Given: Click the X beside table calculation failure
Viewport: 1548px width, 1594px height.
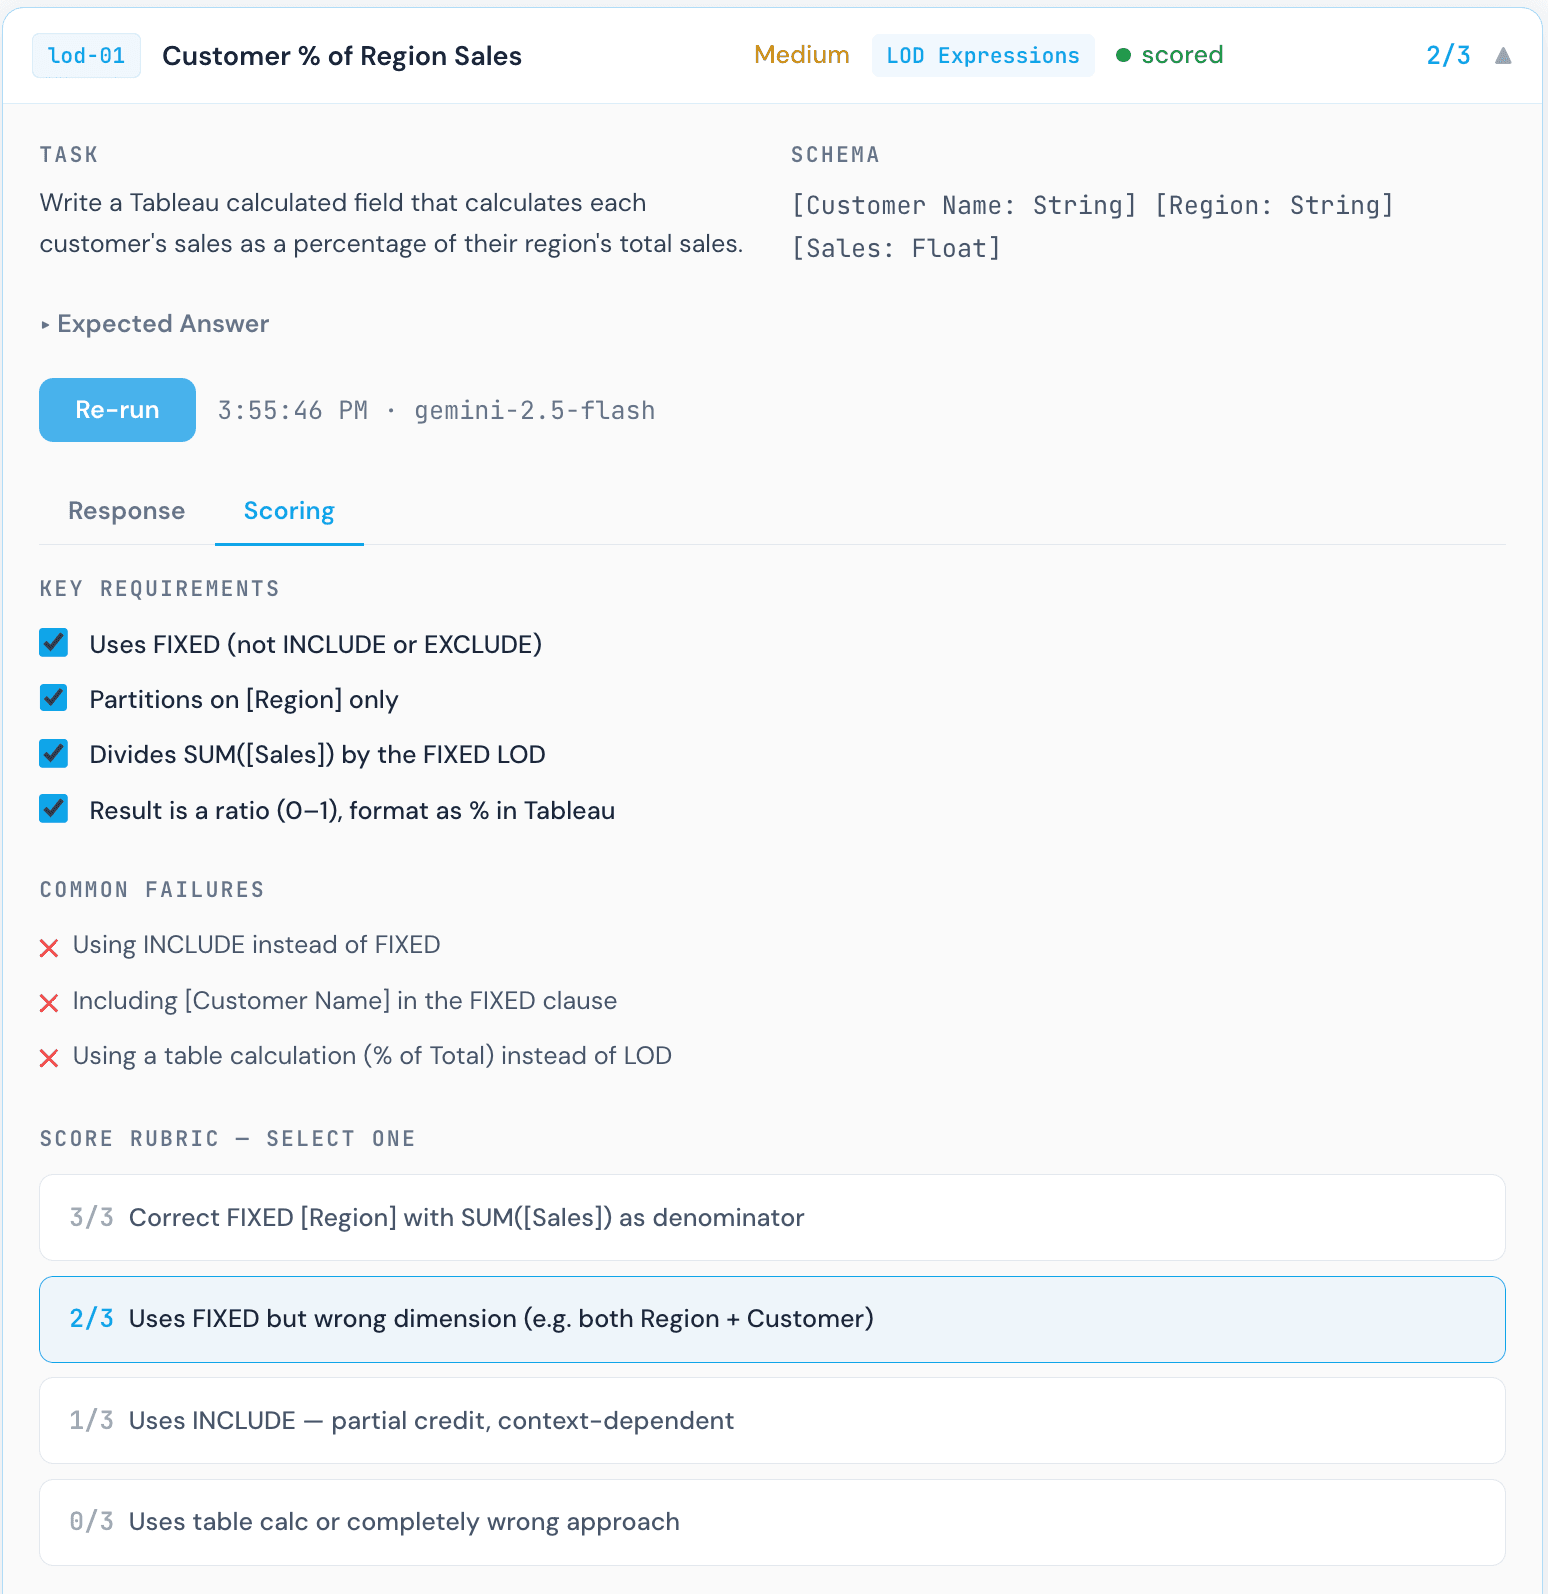Looking at the screenshot, I should coord(49,1058).
